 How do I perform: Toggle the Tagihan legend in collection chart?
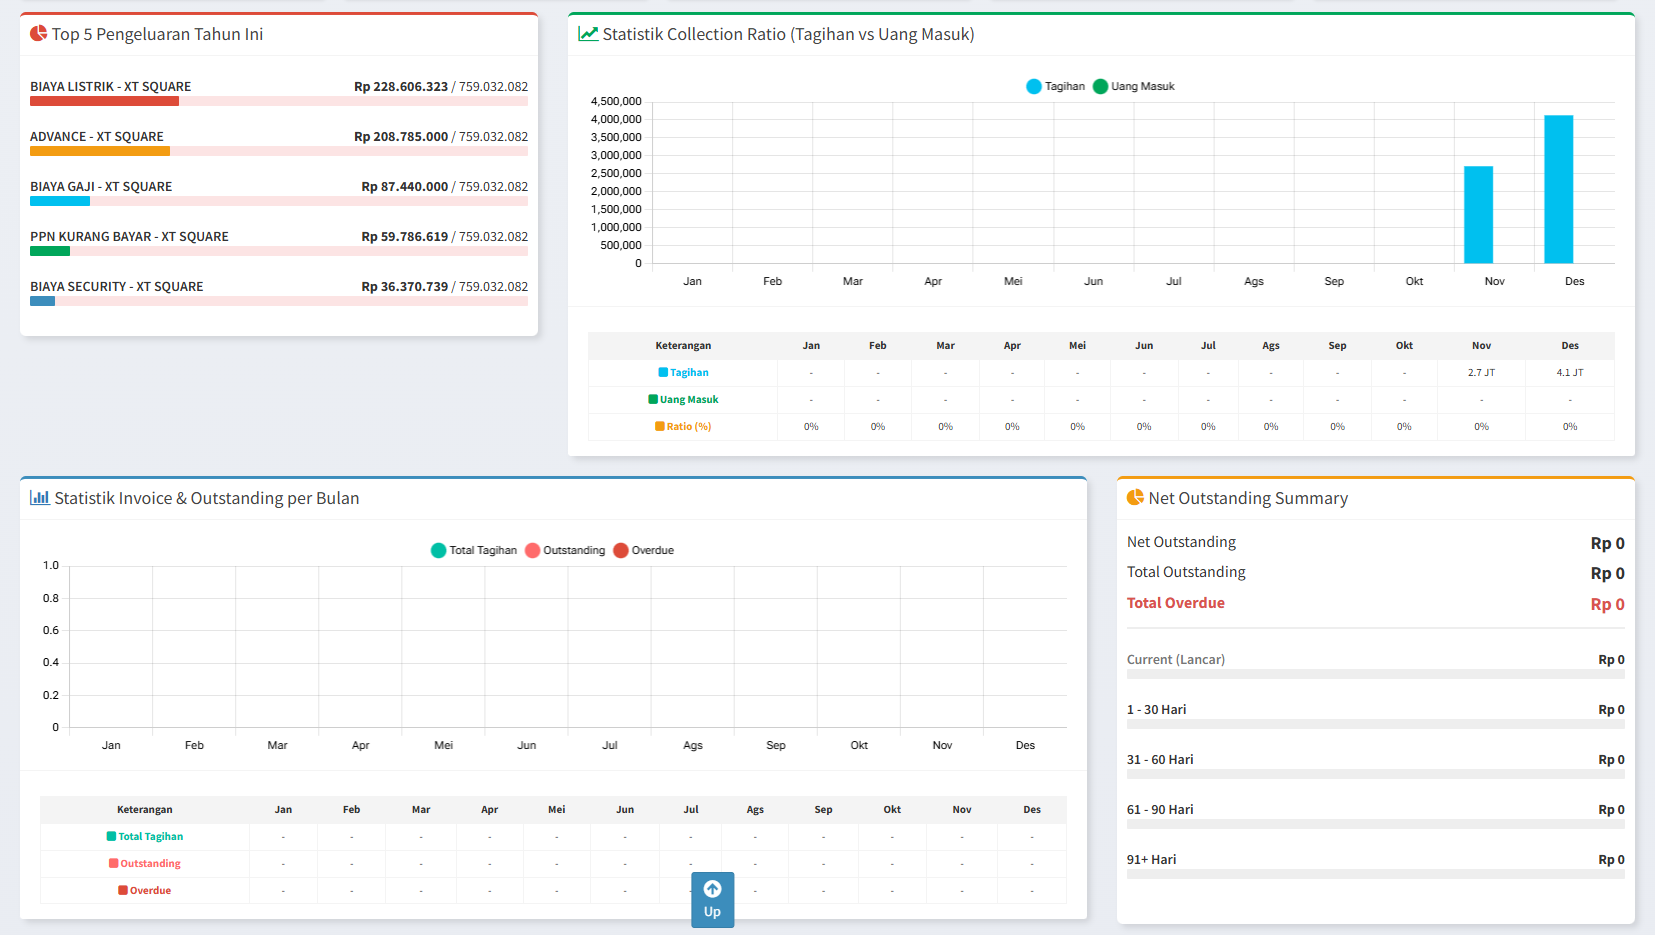pos(1056,87)
